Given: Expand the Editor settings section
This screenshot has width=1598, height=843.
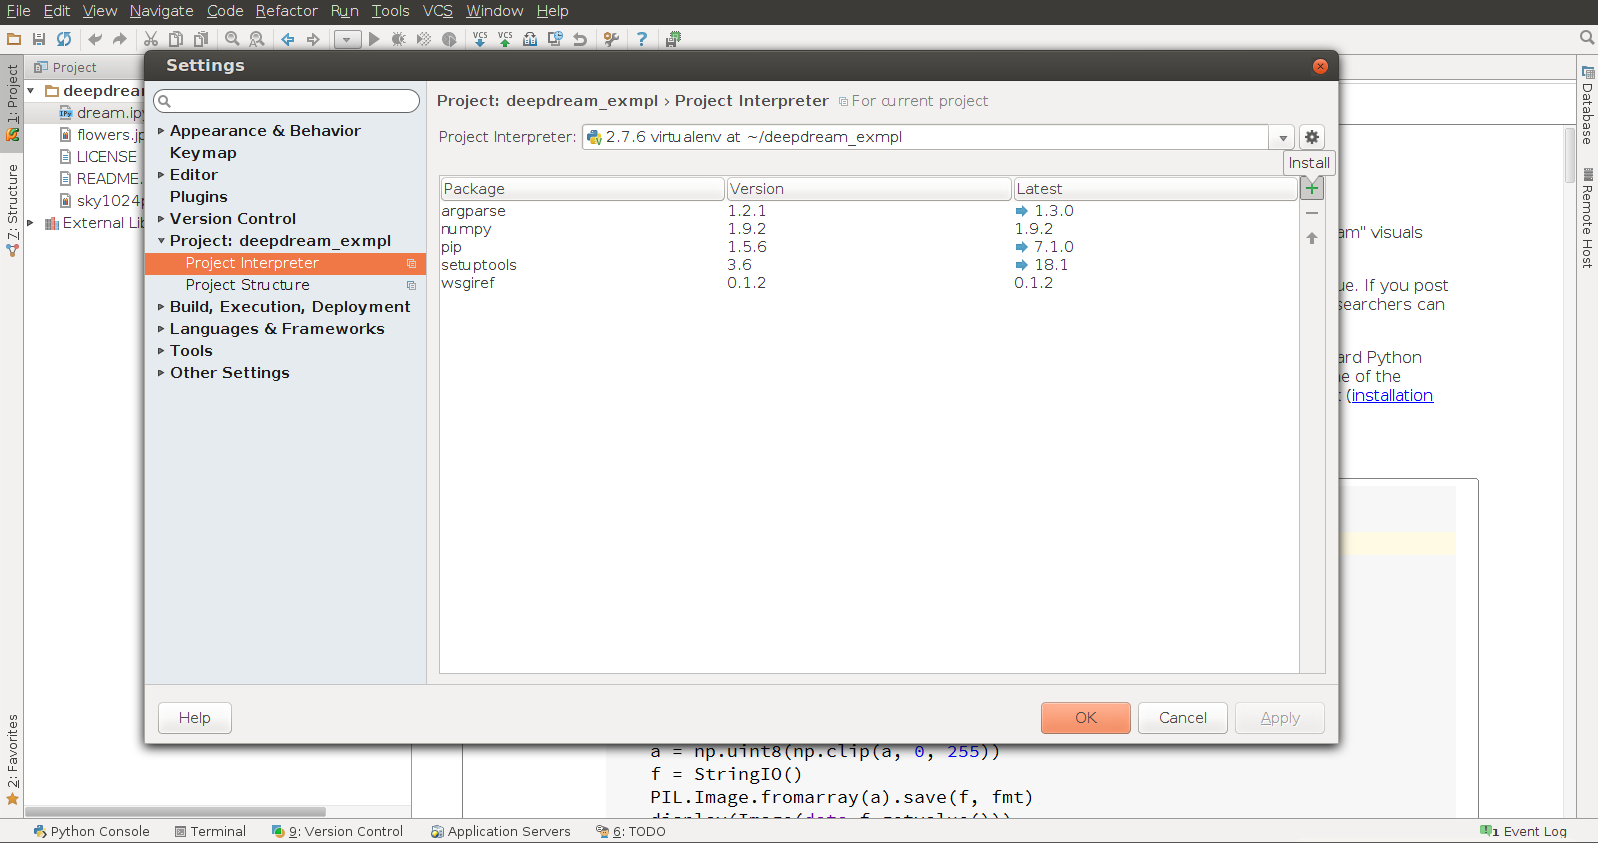Looking at the screenshot, I should pyautogui.click(x=161, y=175).
